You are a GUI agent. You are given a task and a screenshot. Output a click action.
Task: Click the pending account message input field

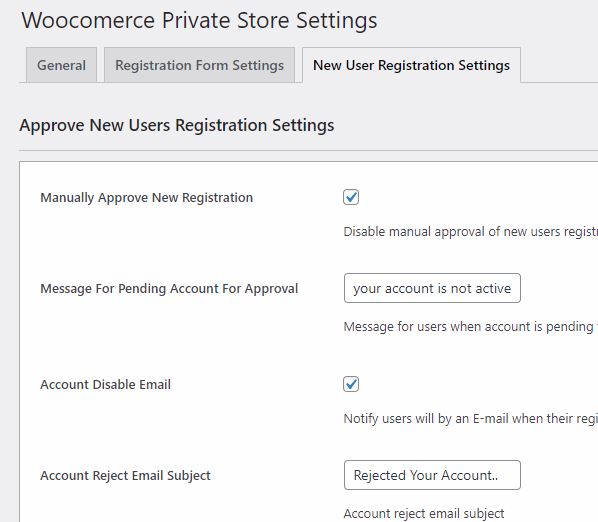click(432, 288)
